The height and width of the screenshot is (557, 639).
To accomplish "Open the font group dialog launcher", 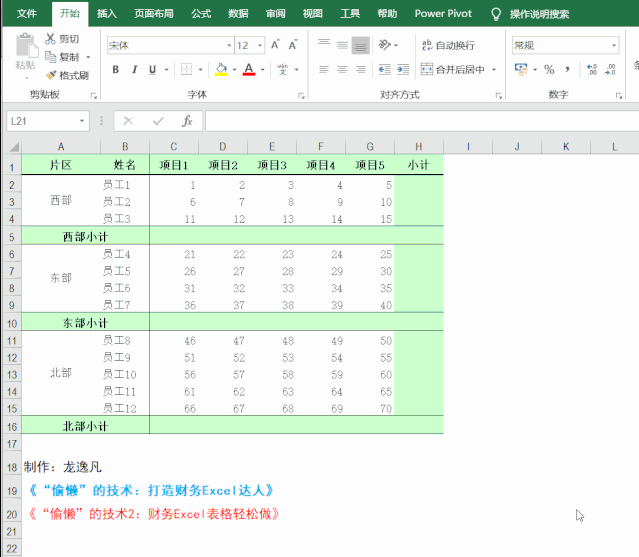I will 301,96.
